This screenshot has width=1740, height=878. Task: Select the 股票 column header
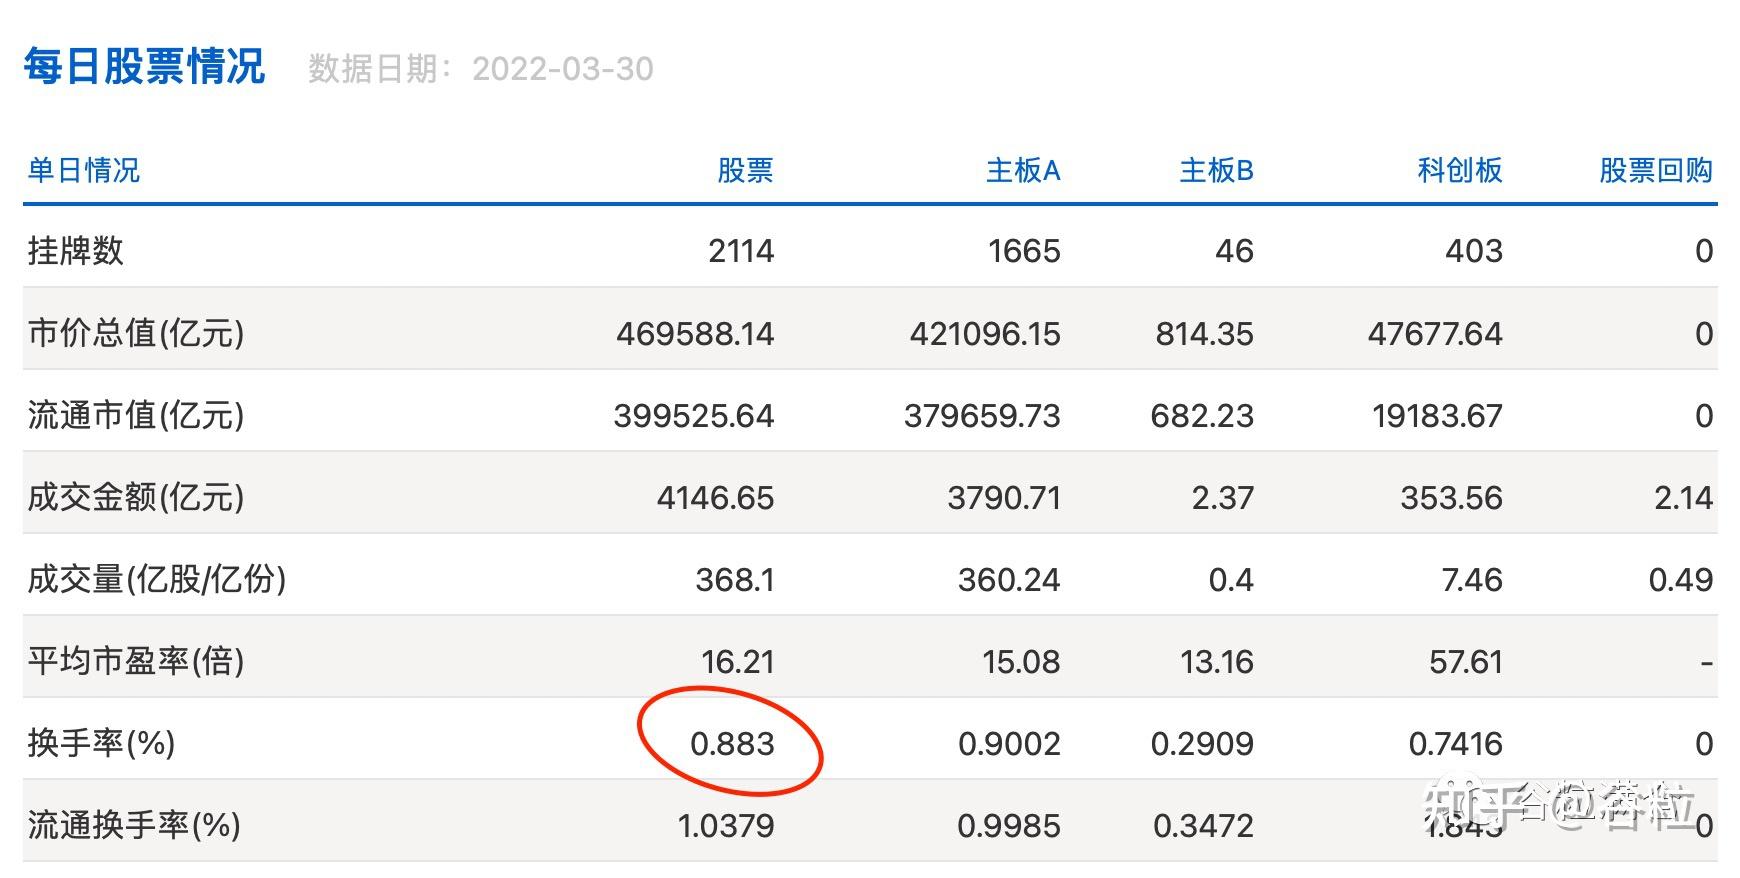click(x=745, y=170)
